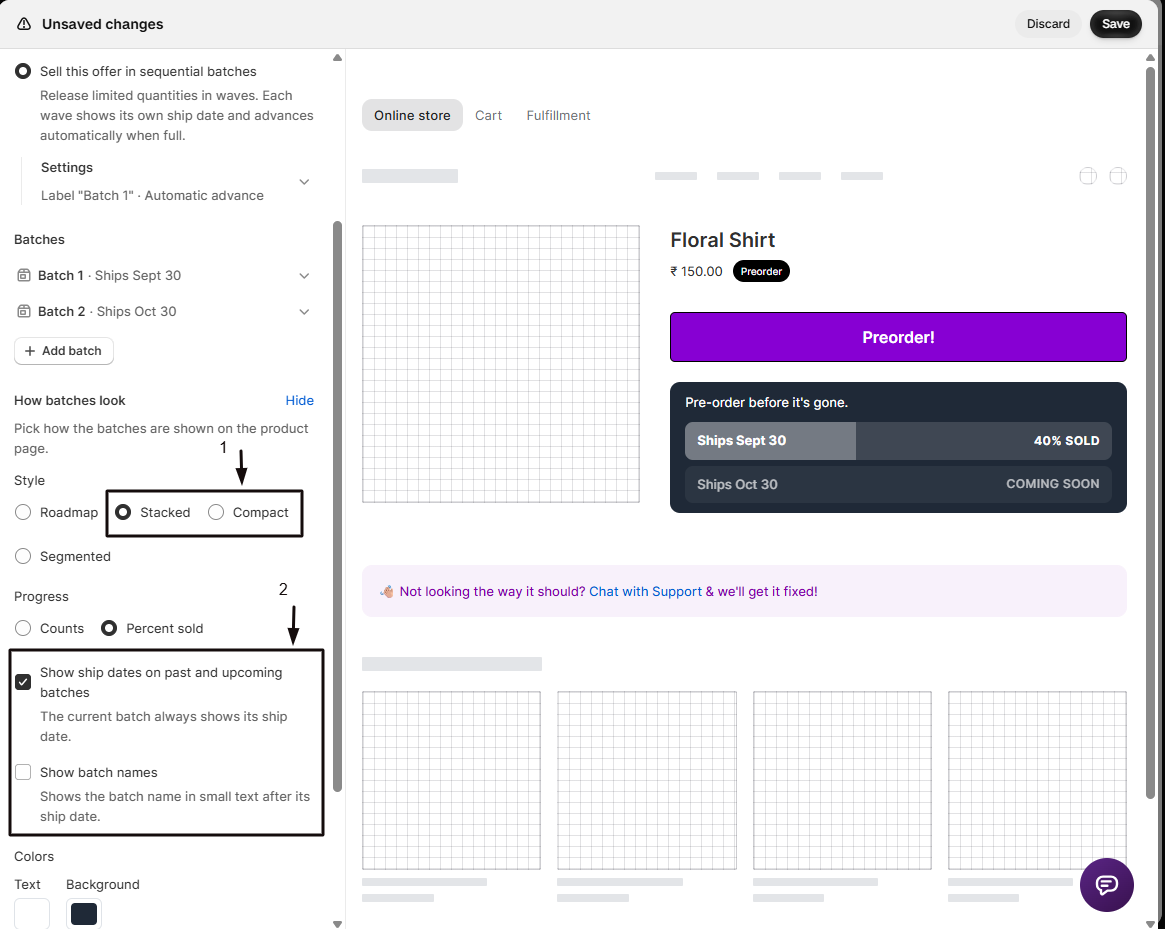
Task: Click the Unsaved changes warning icon
Action: [24, 24]
